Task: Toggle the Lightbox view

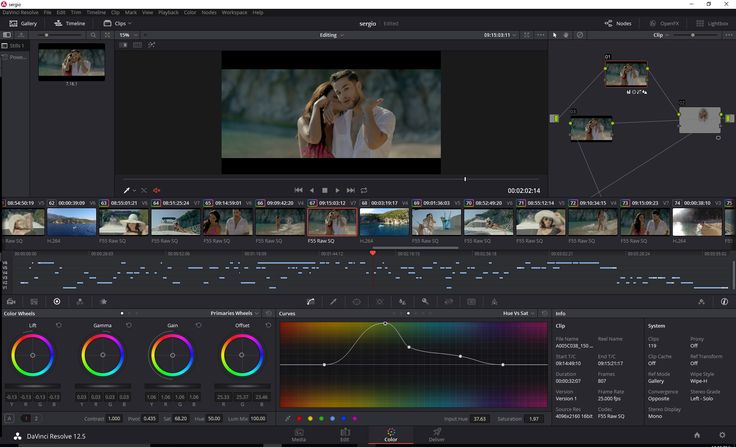Action: click(x=712, y=23)
